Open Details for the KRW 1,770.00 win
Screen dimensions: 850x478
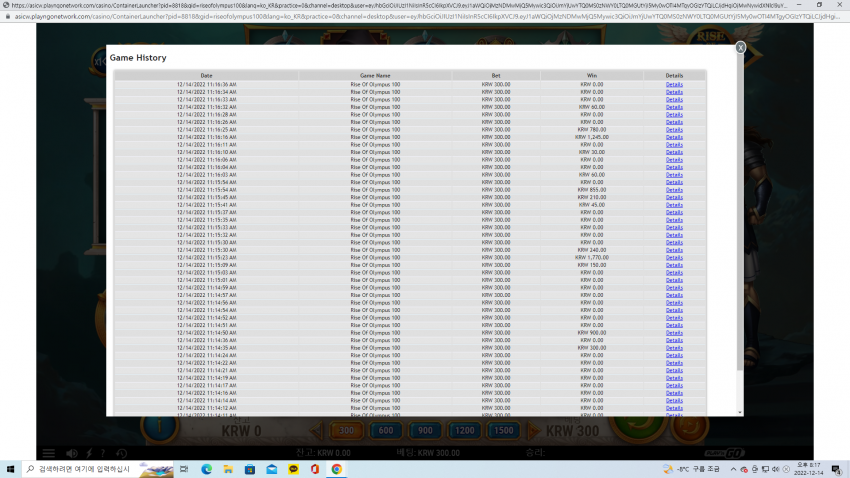click(674, 257)
